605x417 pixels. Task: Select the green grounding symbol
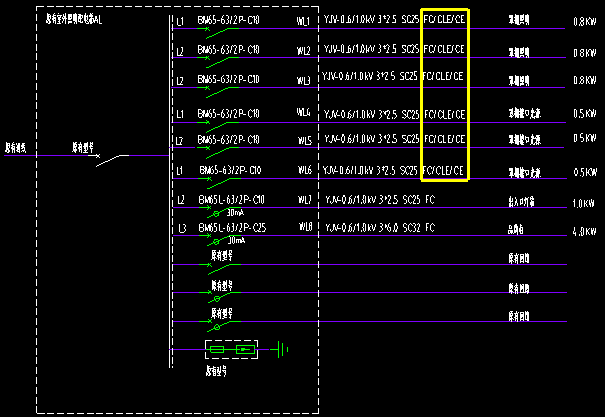click(x=279, y=350)
